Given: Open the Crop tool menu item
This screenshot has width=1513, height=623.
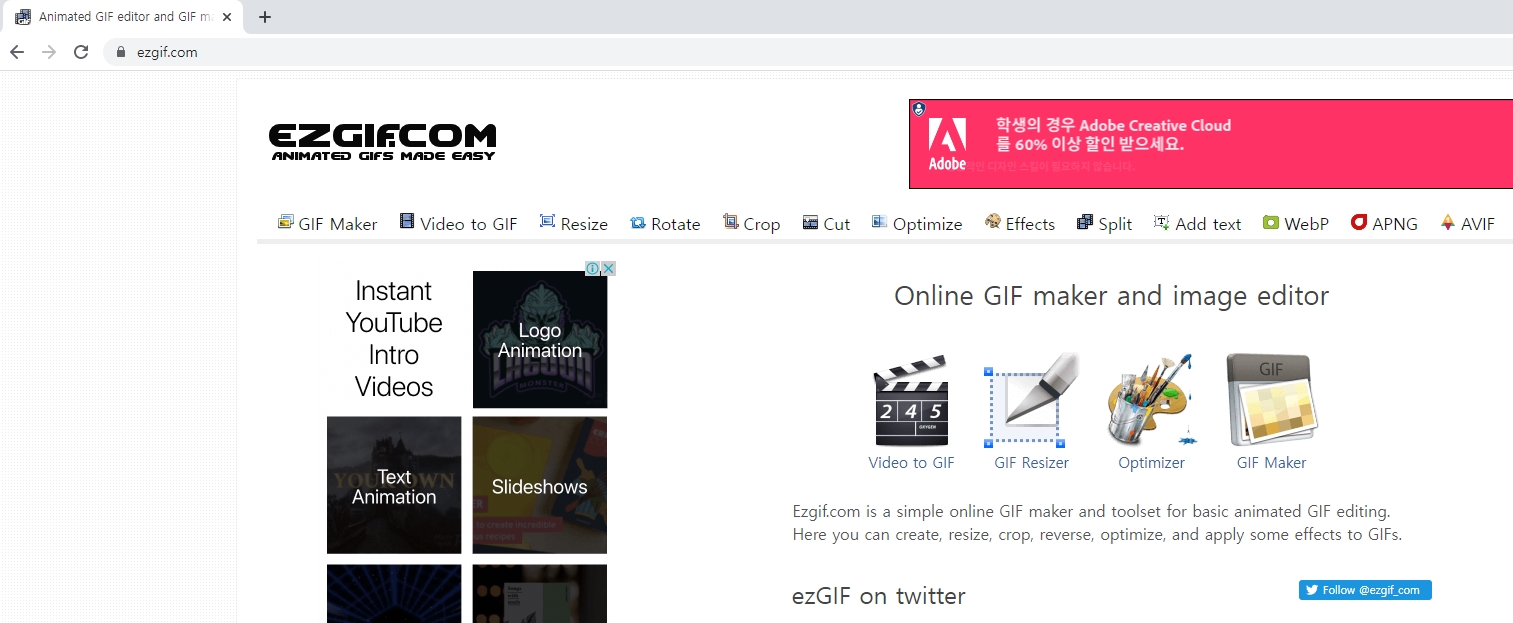Looking at the screenshot, I should (x=751, y=223).
